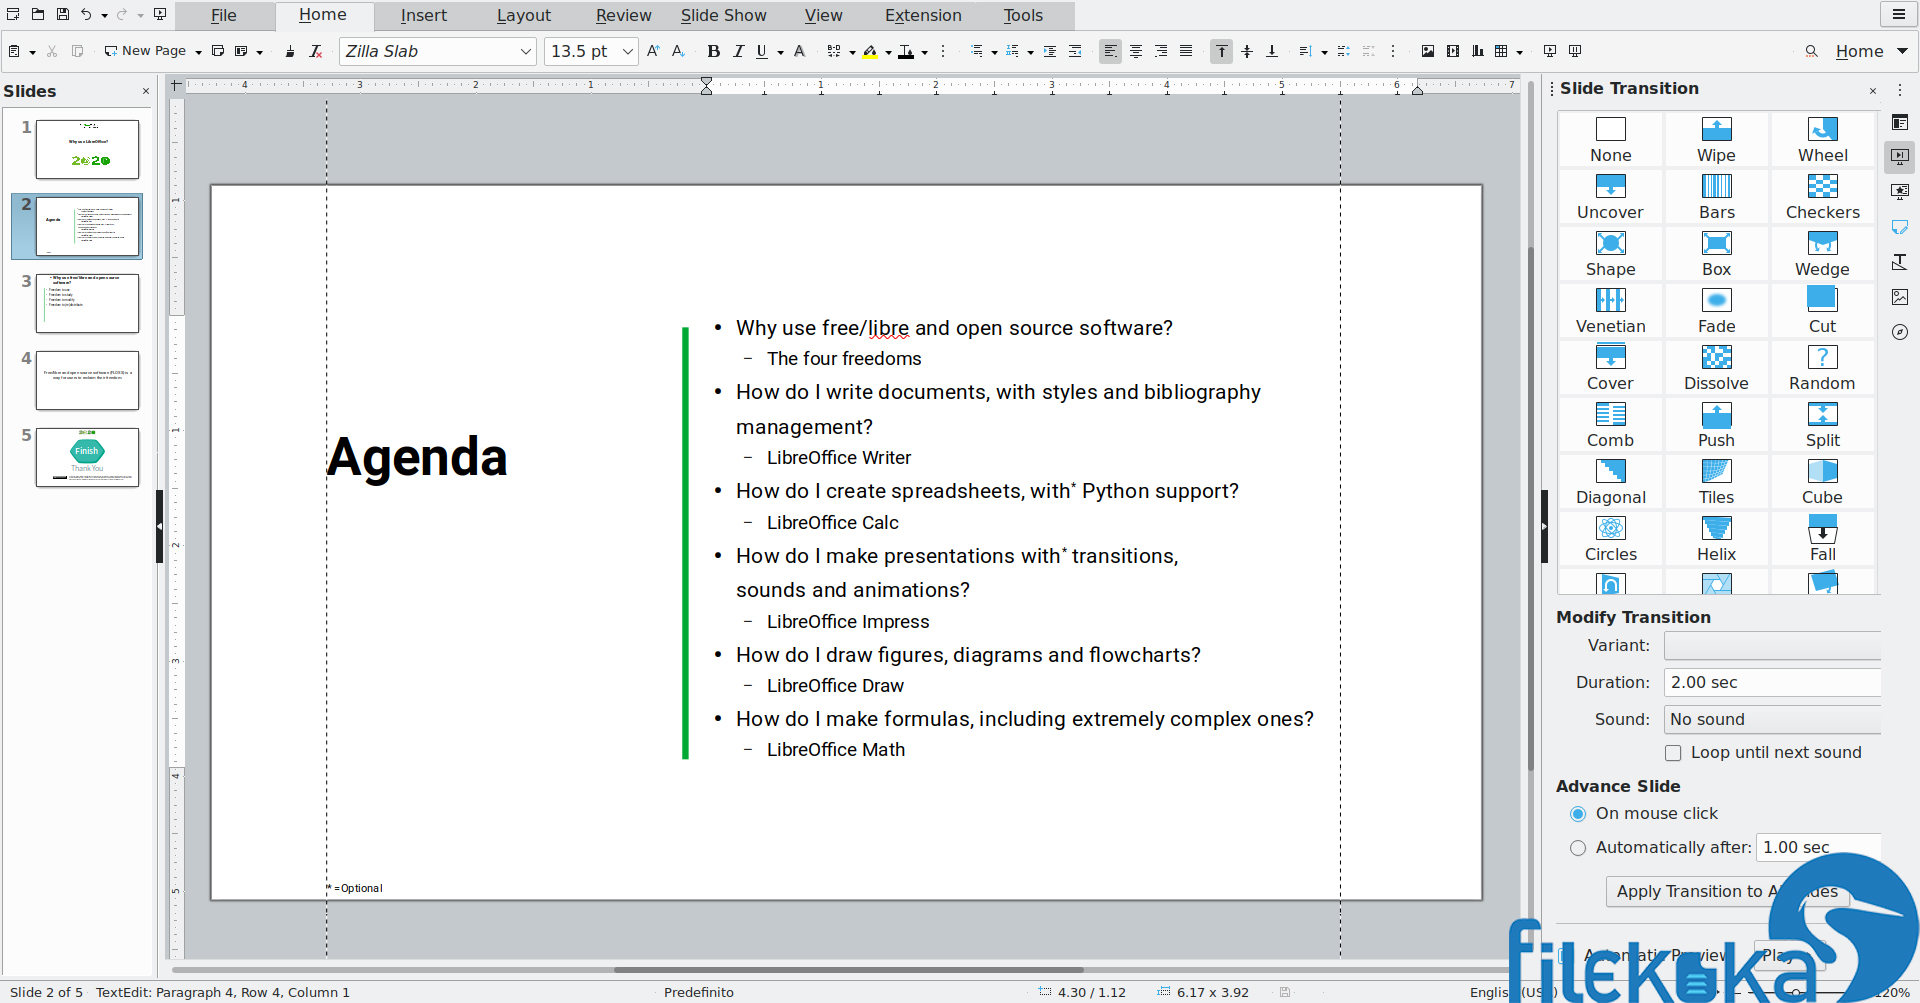
Task: Select the Wipe transition
Action: pos(1716,140)
